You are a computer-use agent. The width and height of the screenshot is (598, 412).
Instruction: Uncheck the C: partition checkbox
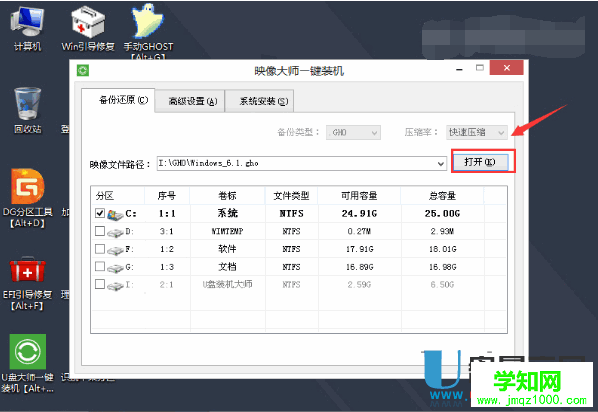click(x=100, y=213)
